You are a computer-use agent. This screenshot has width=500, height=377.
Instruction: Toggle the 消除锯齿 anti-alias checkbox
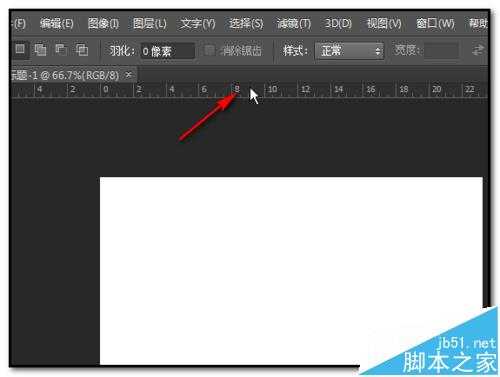click(209, 51)
